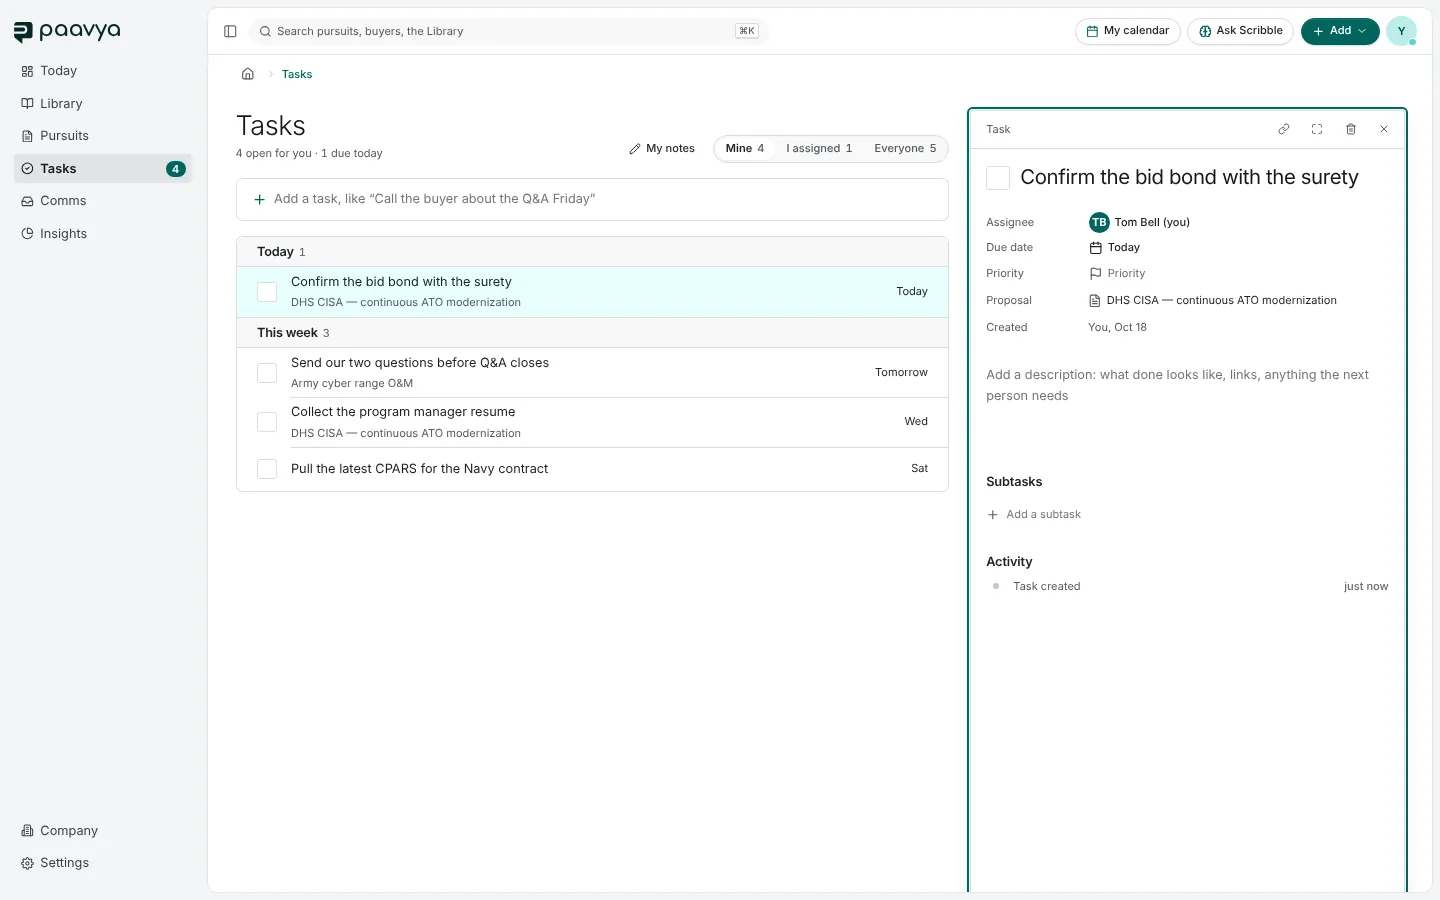This screenshot has height=900, width=1440.
Task: Close the Task detail panel
Action: [1384, 129]
